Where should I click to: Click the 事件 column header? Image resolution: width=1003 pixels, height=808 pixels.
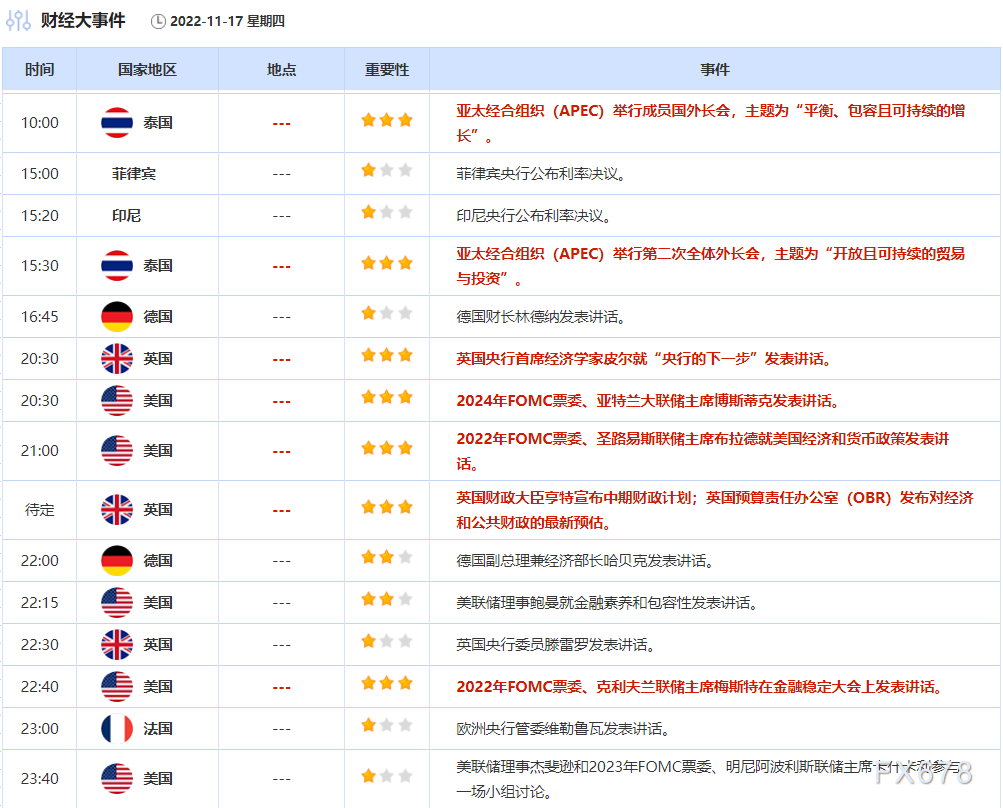[x=715, y=70]
